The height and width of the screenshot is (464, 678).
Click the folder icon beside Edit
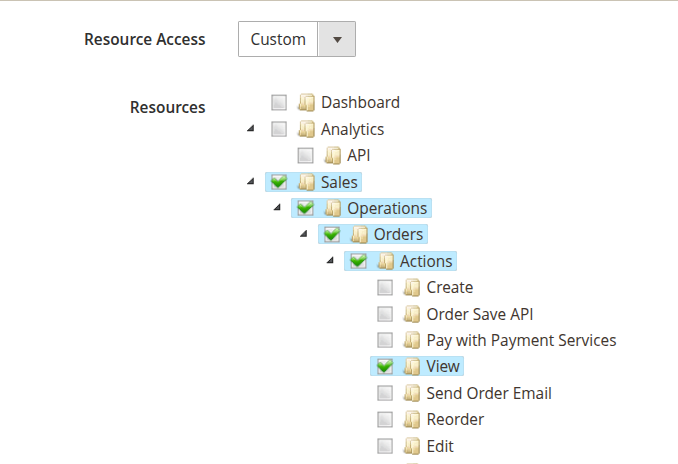pos(411,446)
